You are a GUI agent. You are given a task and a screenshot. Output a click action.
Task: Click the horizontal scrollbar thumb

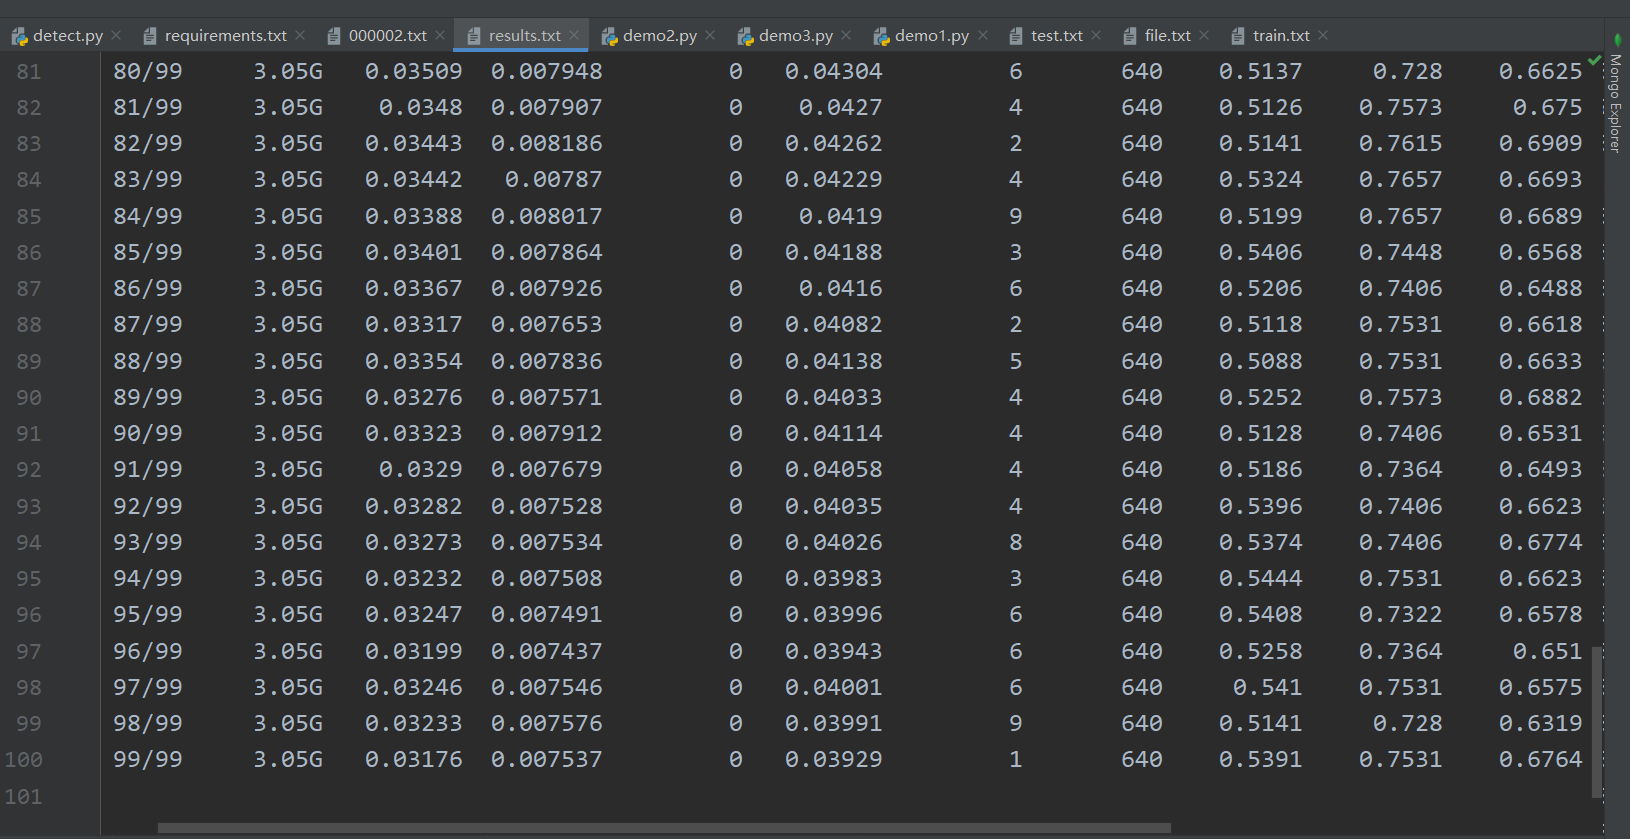664,828
